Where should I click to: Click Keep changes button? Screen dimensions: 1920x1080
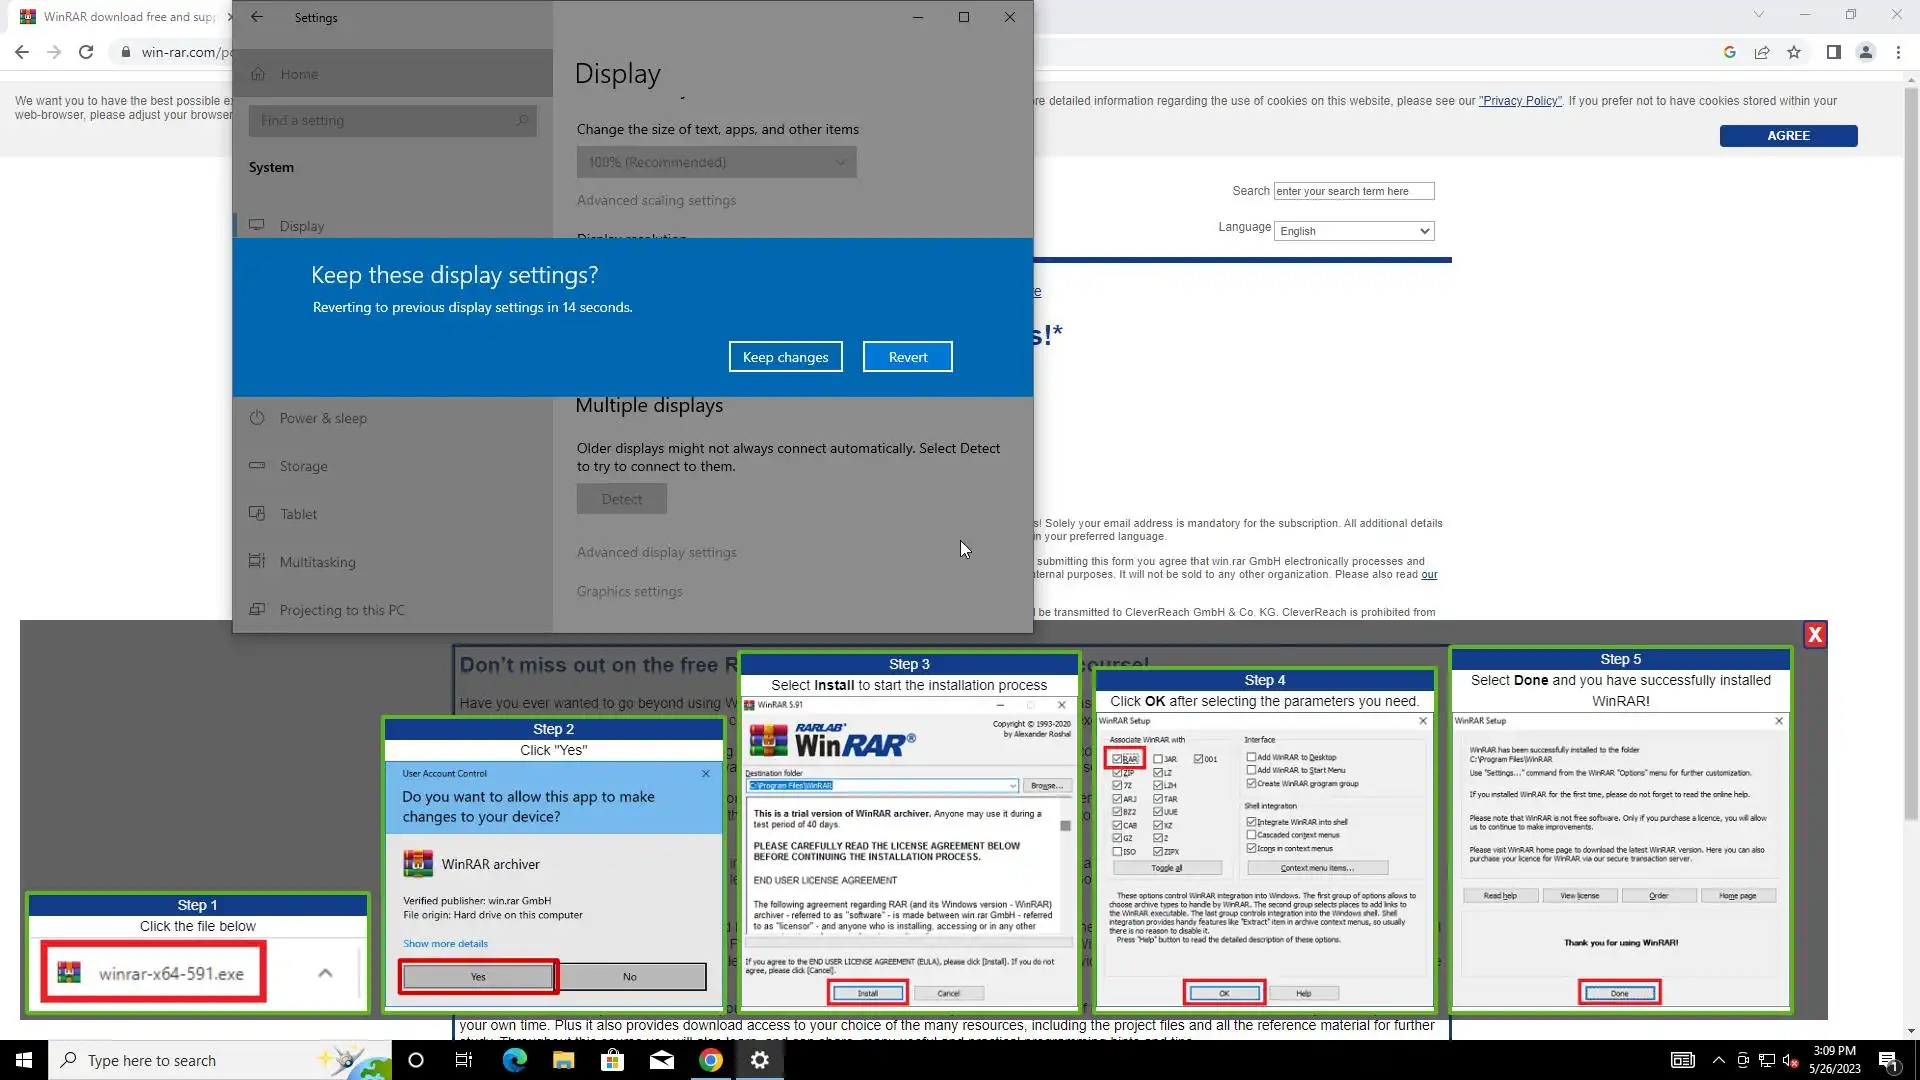click(785, 357)
